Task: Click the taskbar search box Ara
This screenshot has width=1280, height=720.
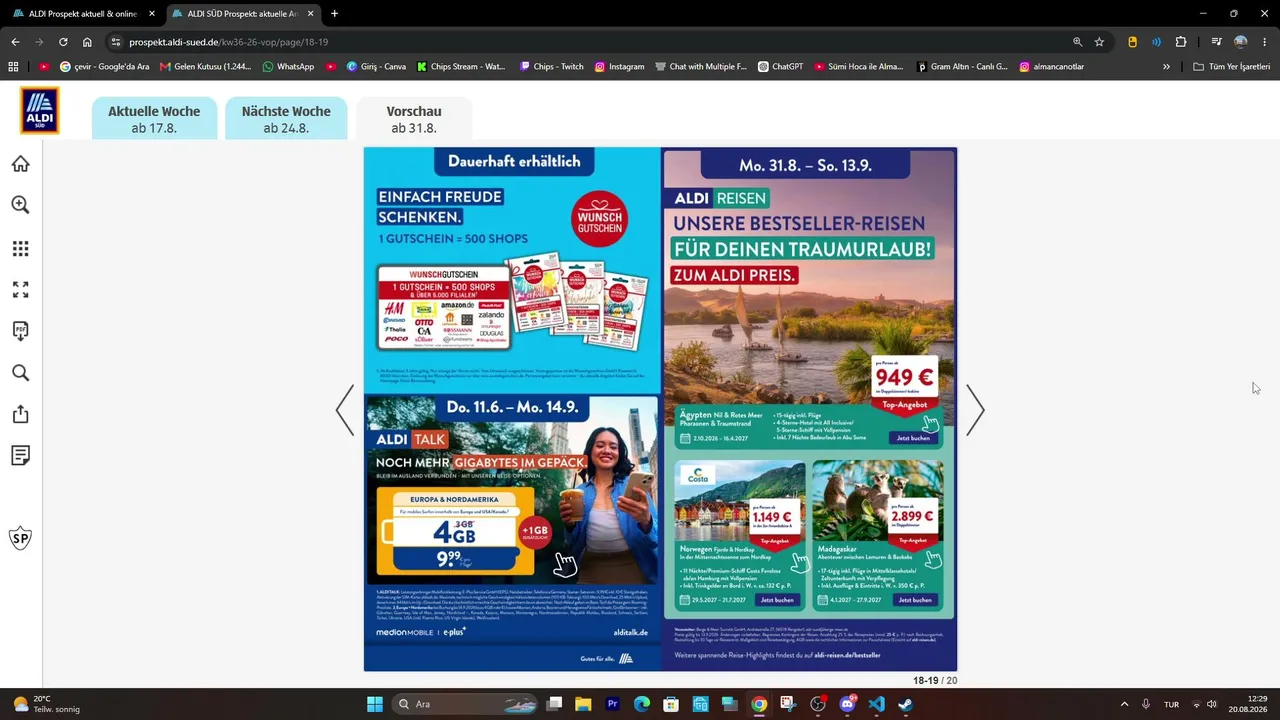Action: pyautogui.click(x=464, y=704)
